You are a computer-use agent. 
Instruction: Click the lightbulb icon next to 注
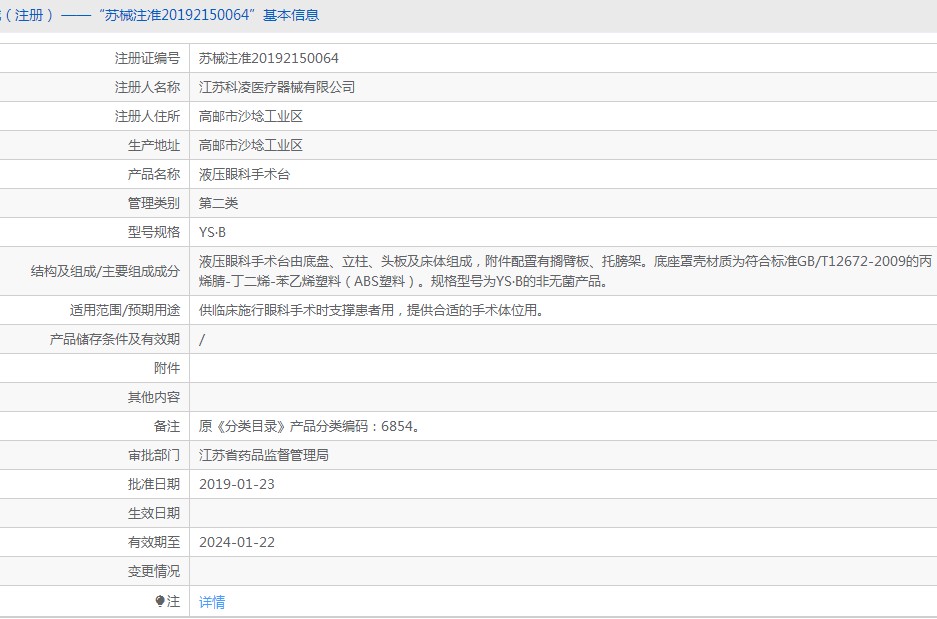point(160,601)
